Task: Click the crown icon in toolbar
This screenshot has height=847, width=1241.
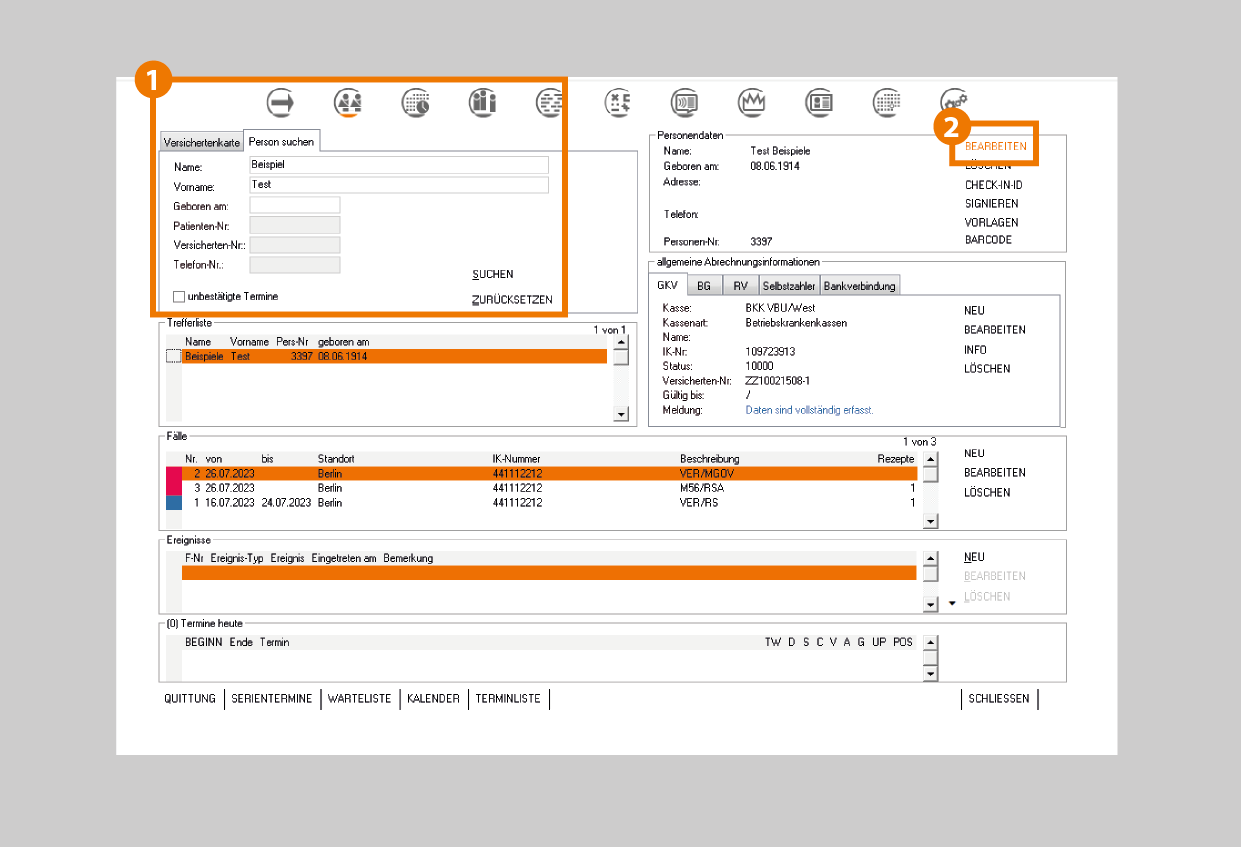Action: (752, 102)
